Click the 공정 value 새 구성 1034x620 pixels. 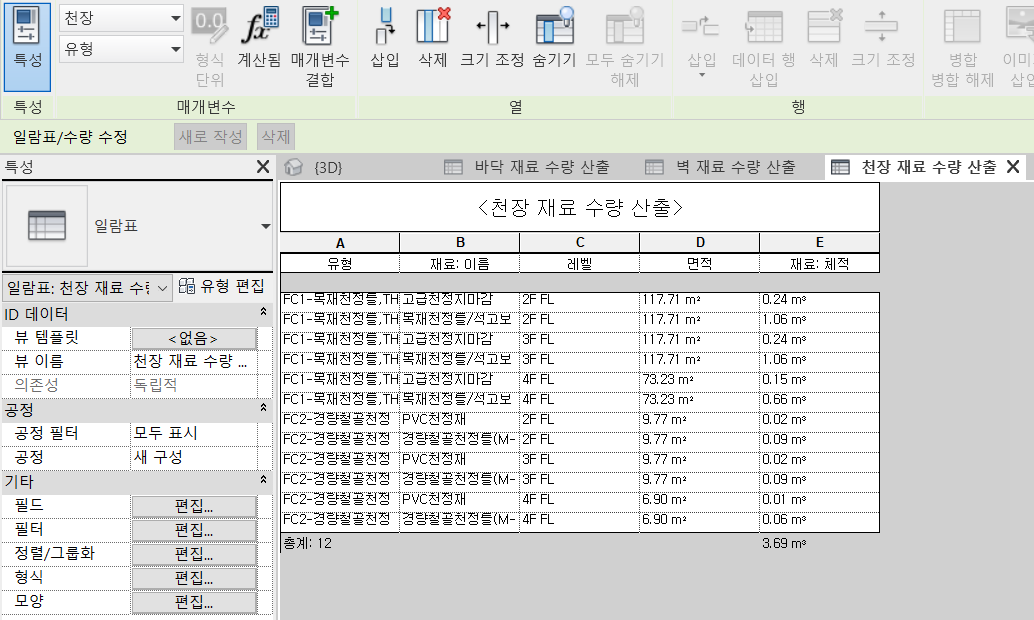(194, 457)
